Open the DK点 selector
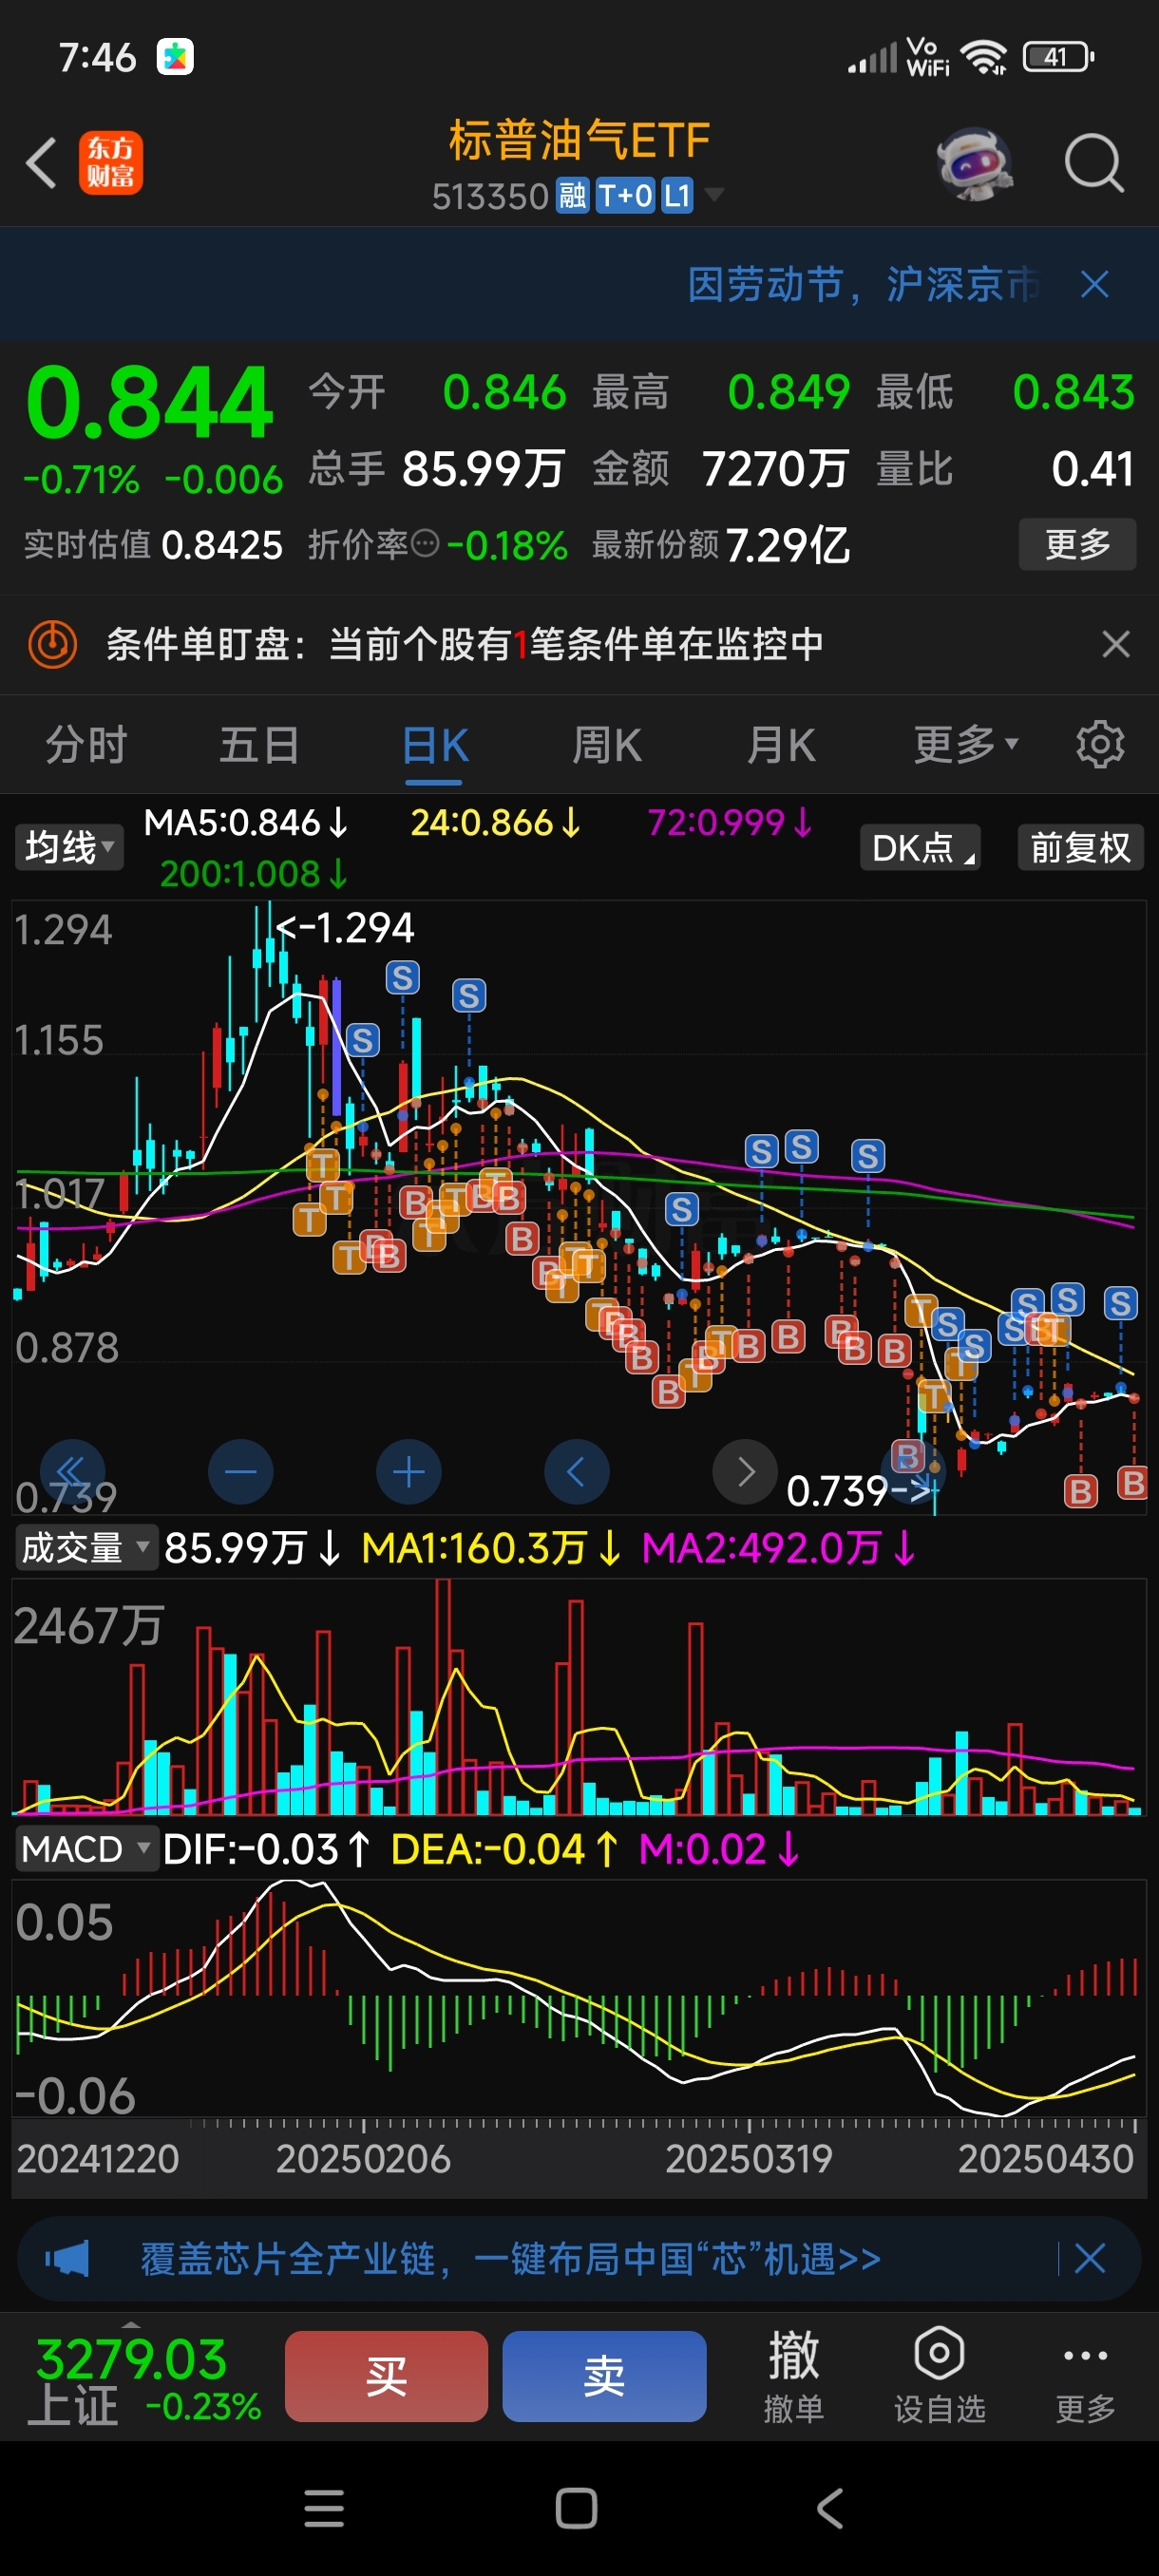Screen dimensions: 1159x2576 (x=920, y=848)
